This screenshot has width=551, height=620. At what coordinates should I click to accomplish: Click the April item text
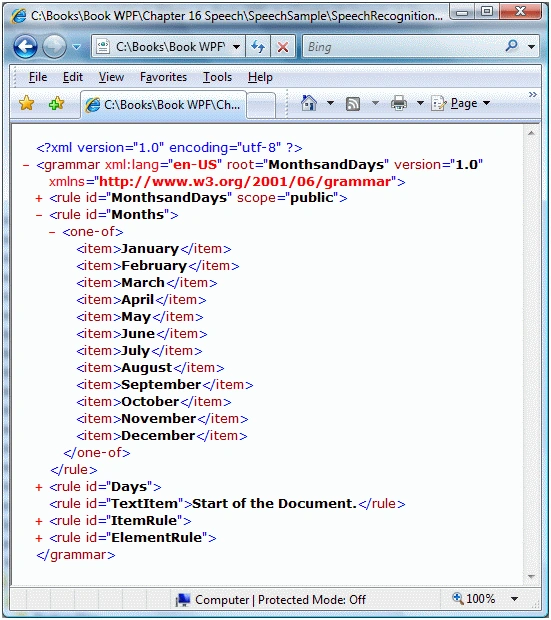tap(138, 300)
